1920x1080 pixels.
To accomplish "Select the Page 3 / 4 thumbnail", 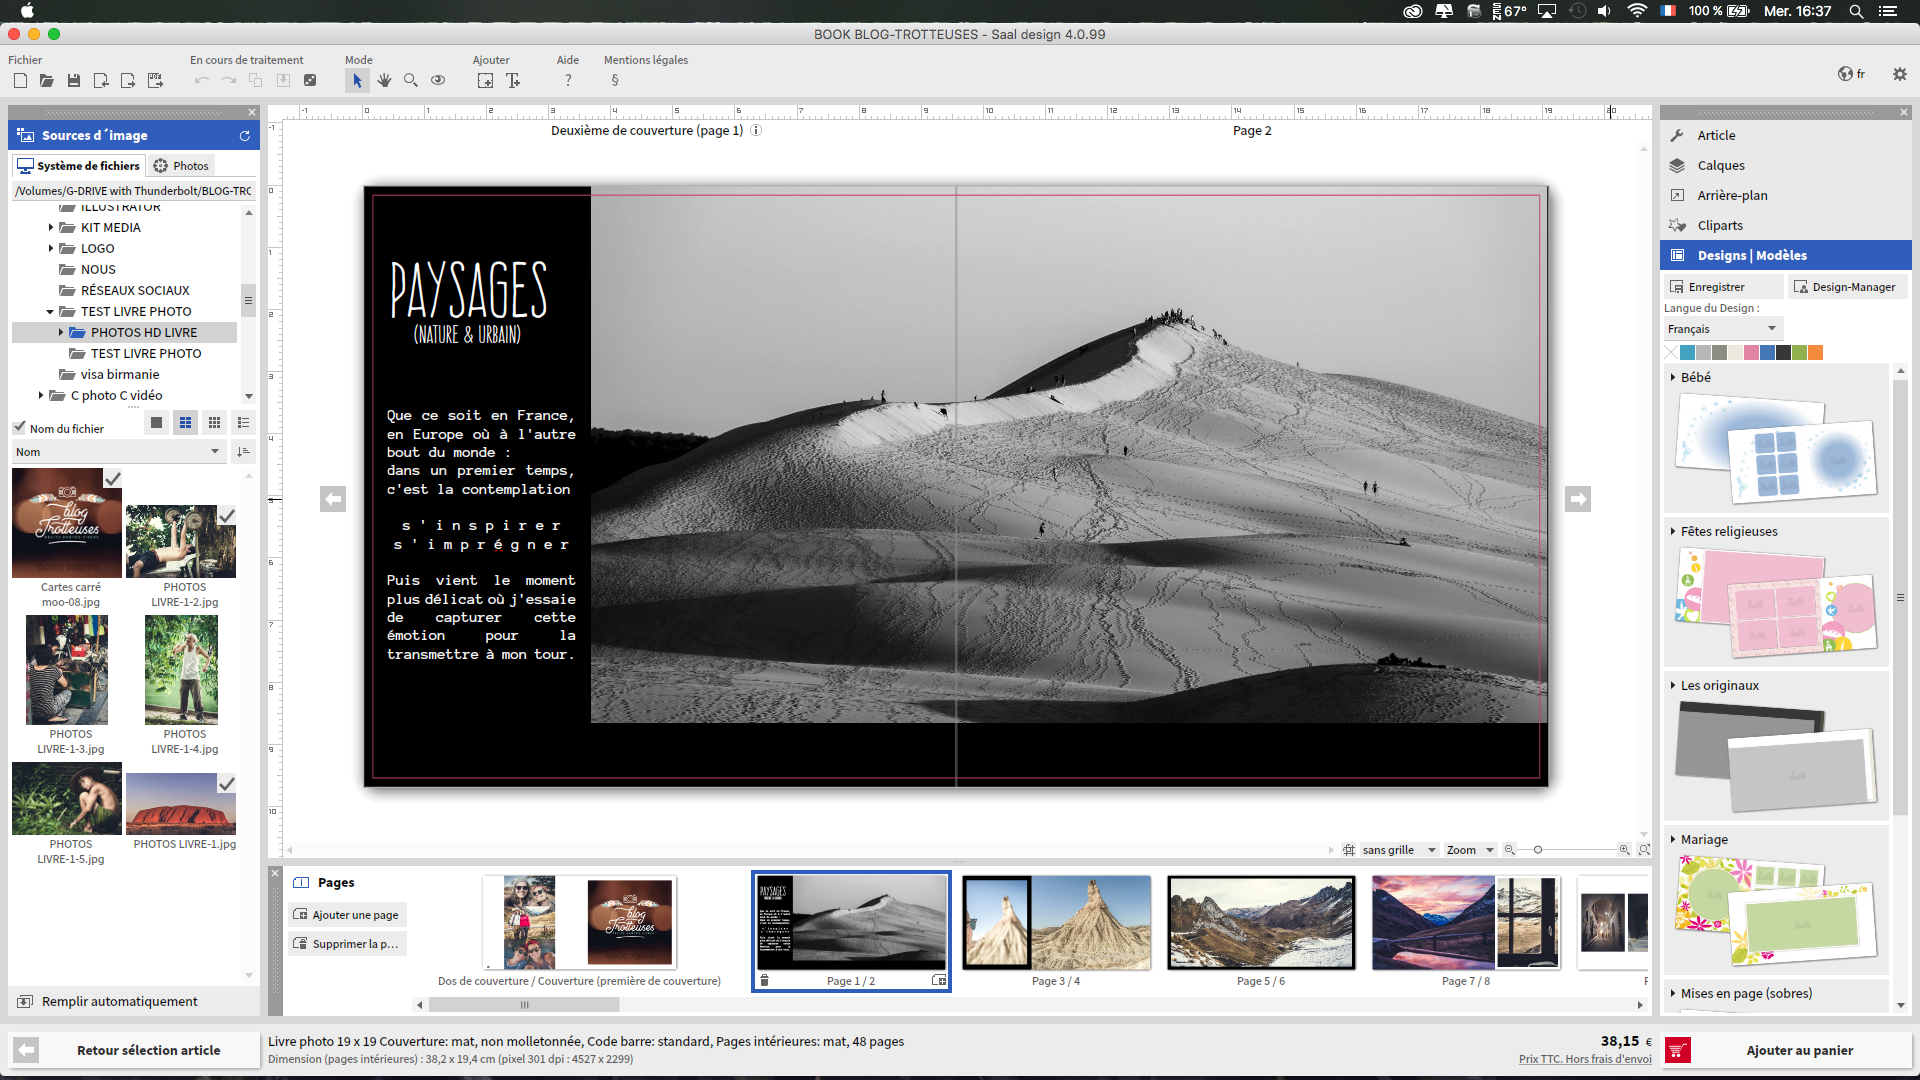I will [1056, 924].
